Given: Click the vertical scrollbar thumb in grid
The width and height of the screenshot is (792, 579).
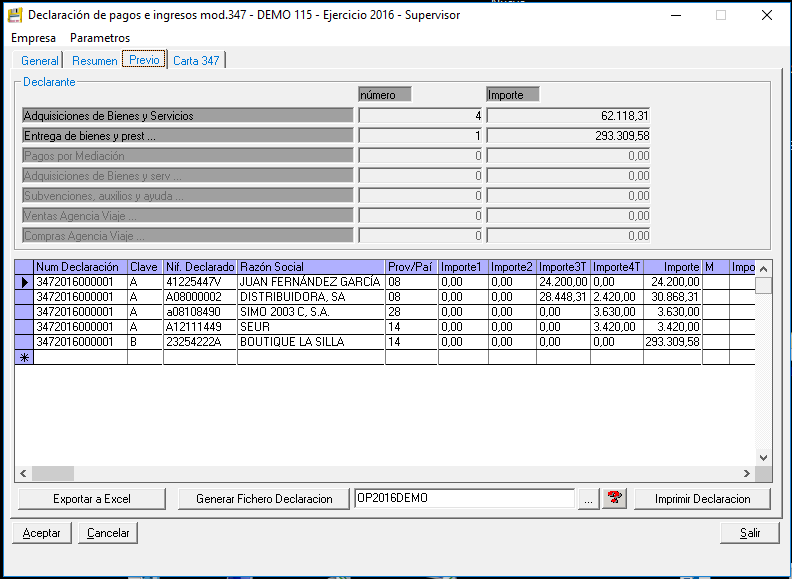Looking at the screenshot, I should pos(764,285).
